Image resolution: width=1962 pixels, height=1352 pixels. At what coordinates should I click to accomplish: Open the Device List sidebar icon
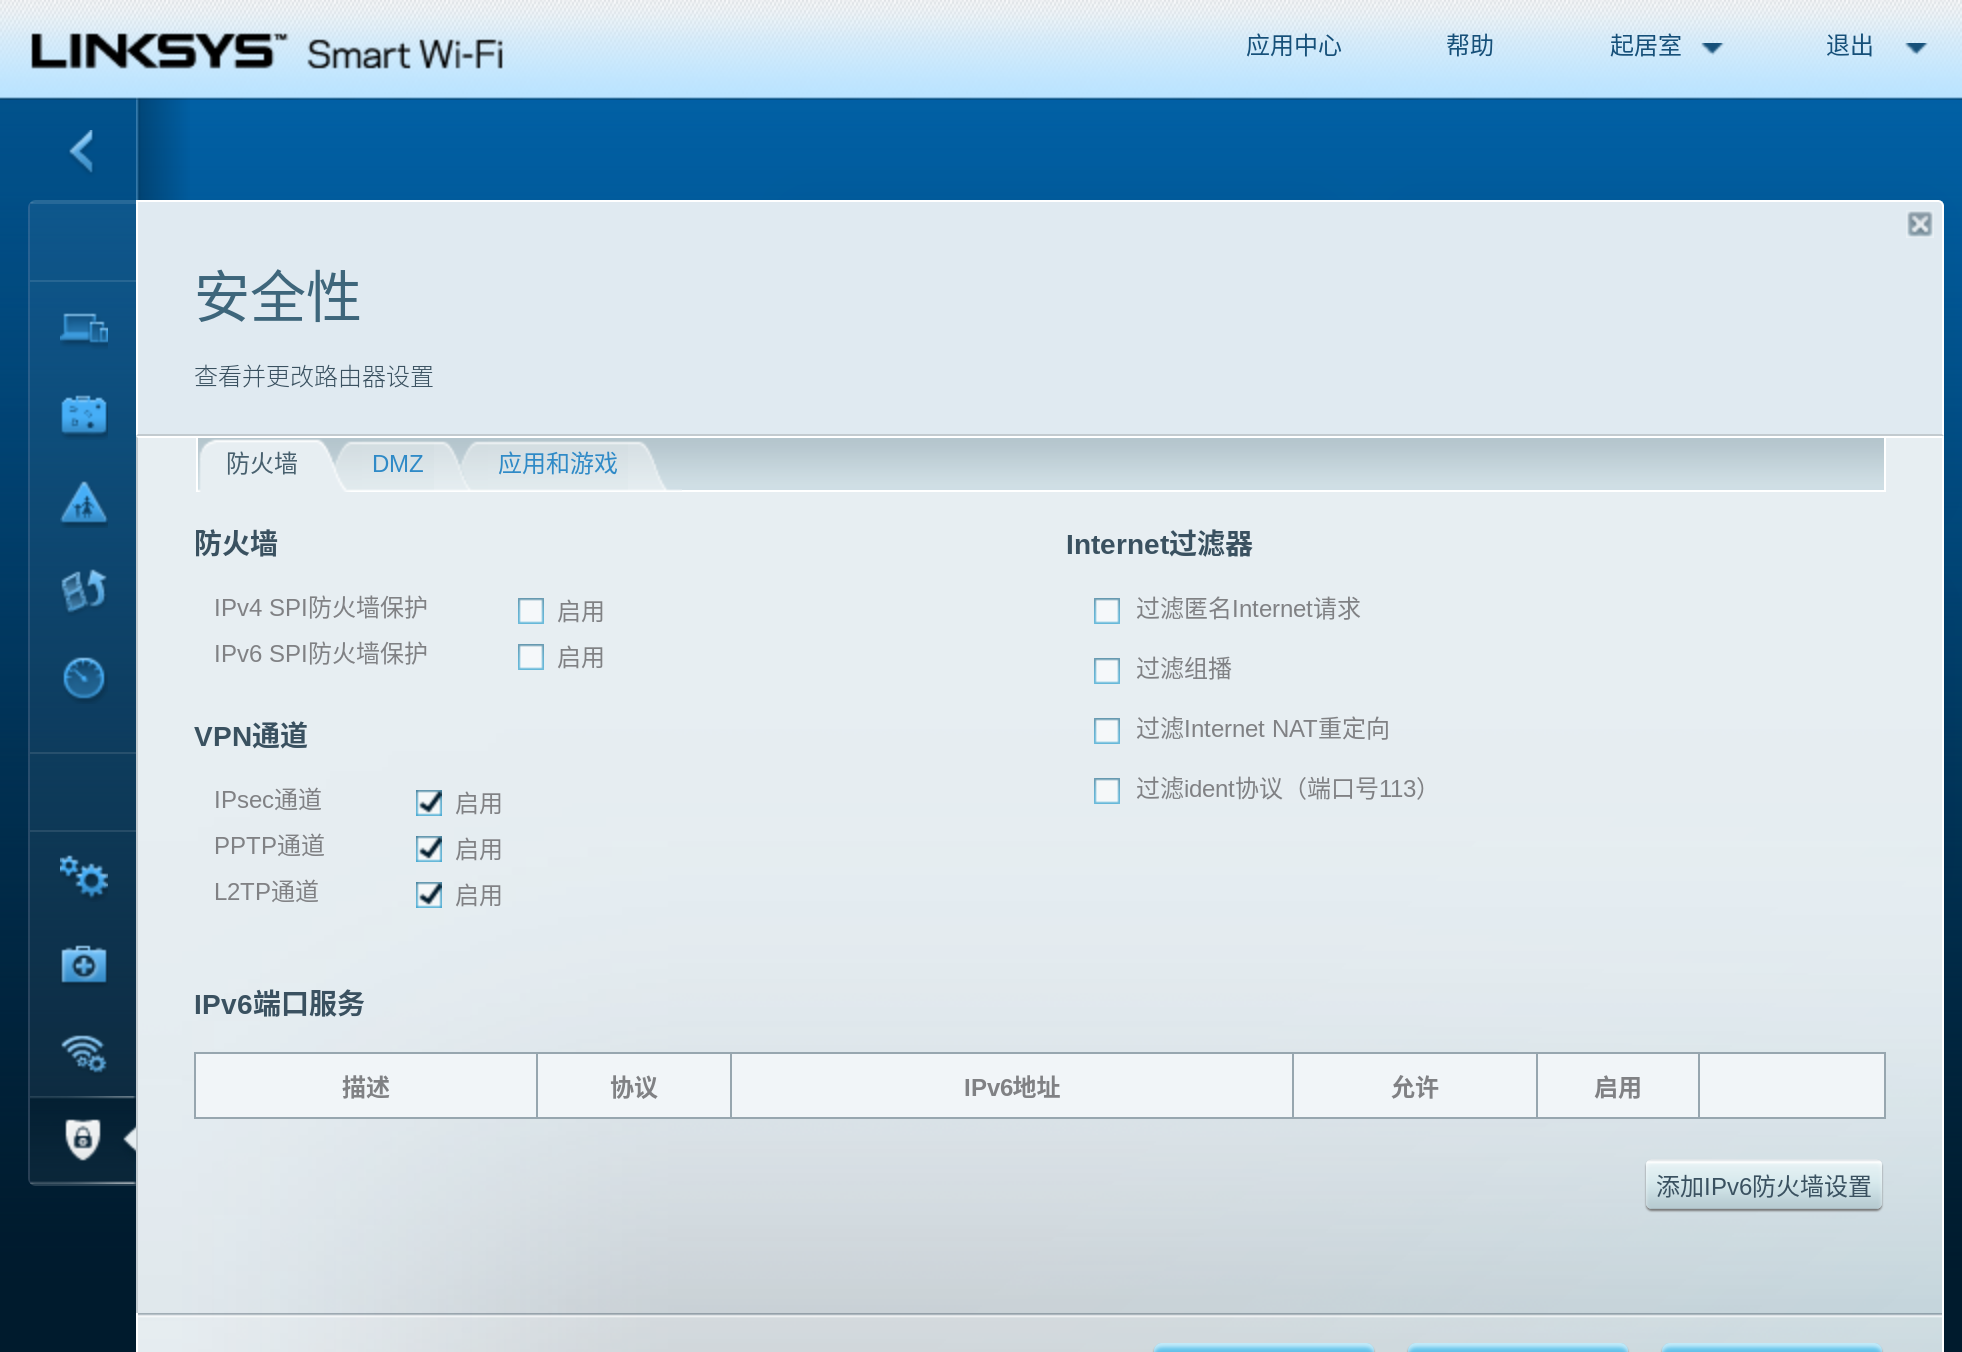[84, 327]
